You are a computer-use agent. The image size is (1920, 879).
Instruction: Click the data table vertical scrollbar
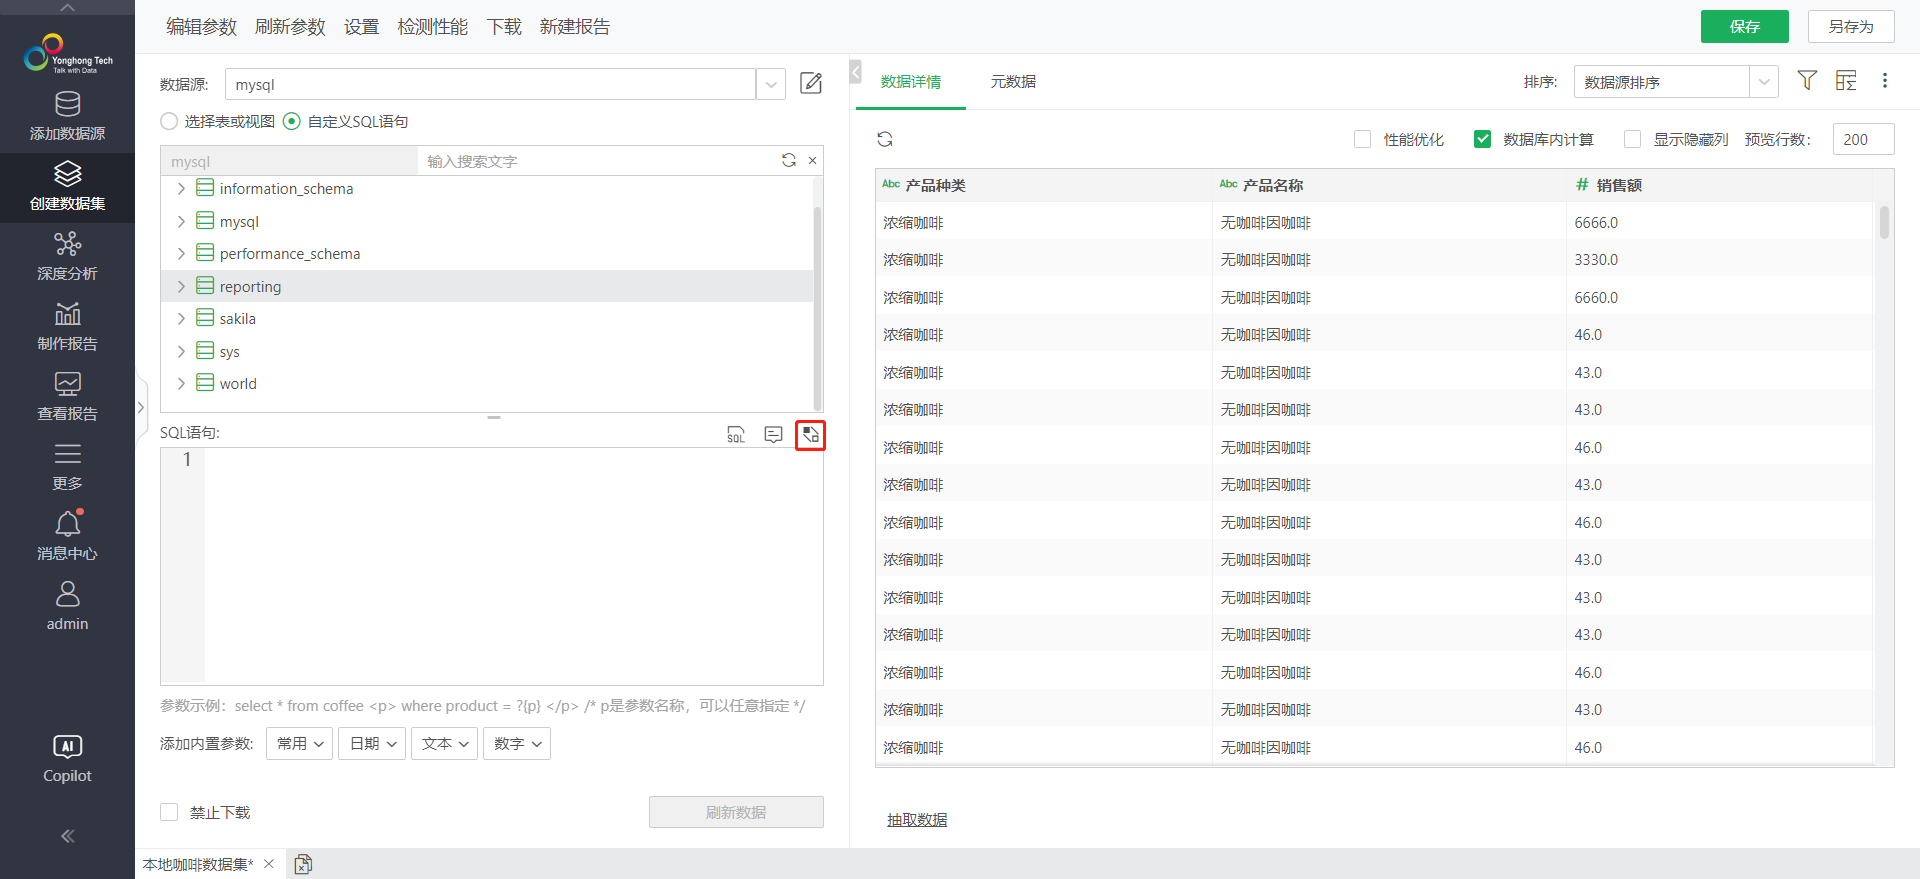click(x=1884, y=223)
